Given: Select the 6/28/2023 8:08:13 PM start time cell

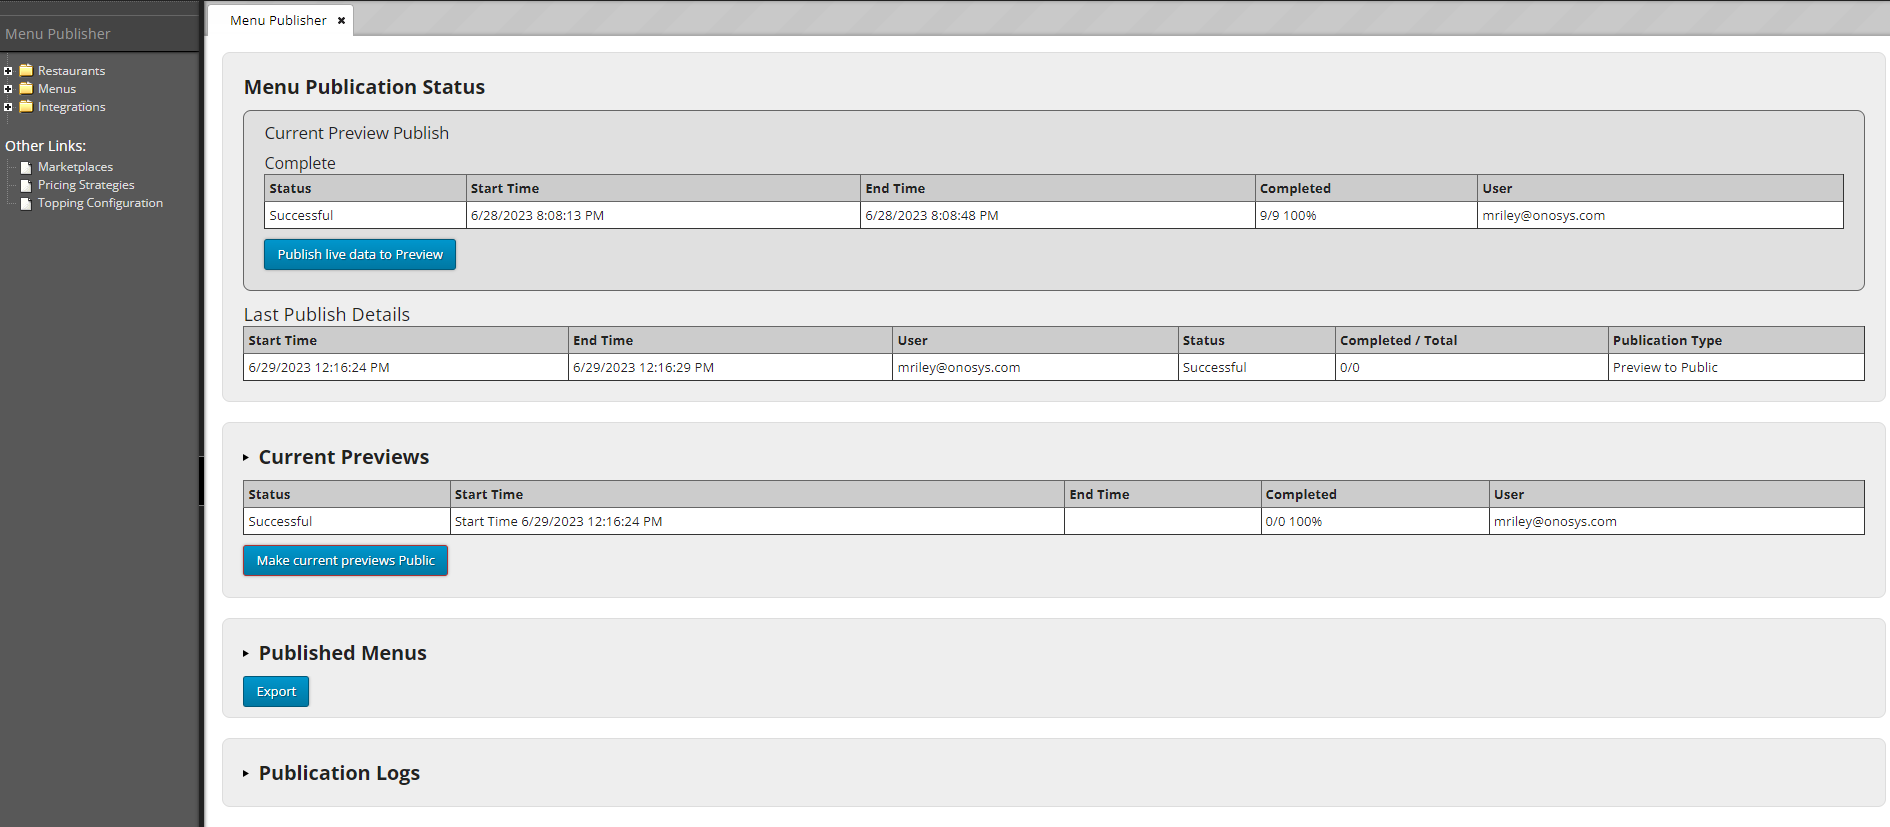Looking at the screenshot, I should [663, 215].
